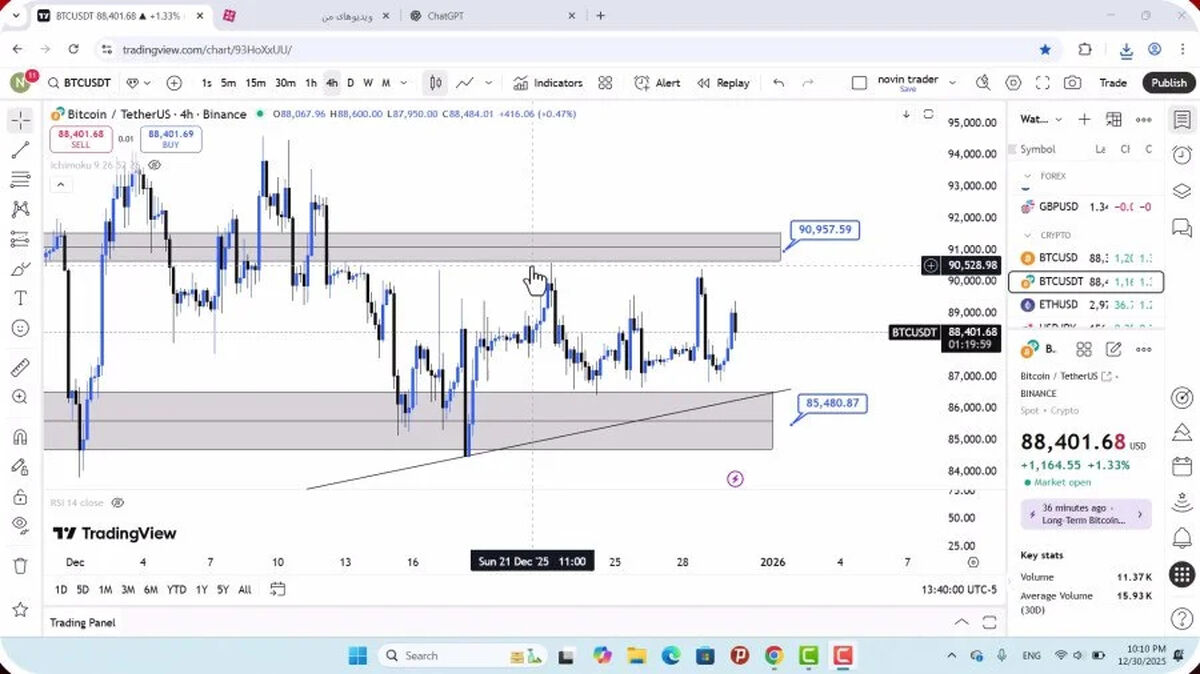Viewport: 1200px width, 674px height.
Task: Toggle Ichimoku indicator visibility eye
Action: point(155,164)
